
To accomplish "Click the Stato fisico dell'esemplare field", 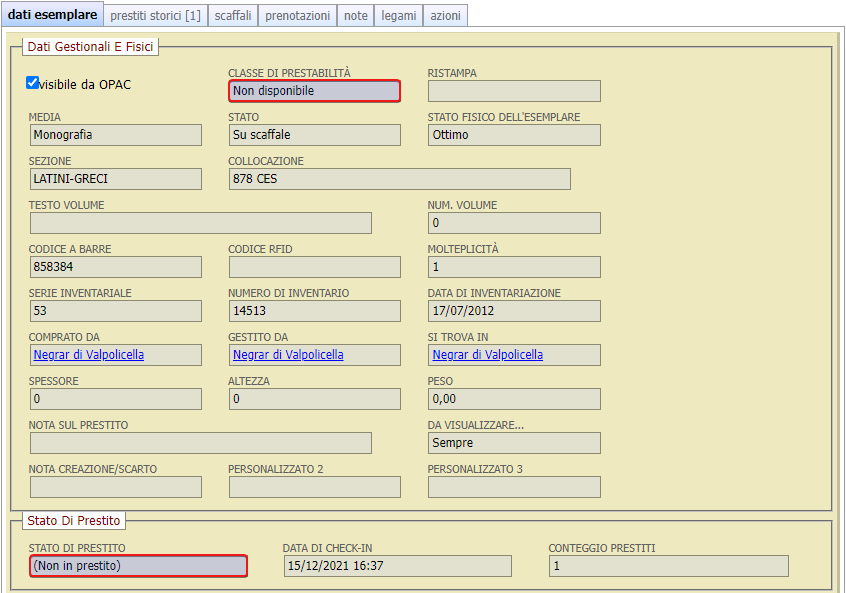I will click(x=514, y=135).
